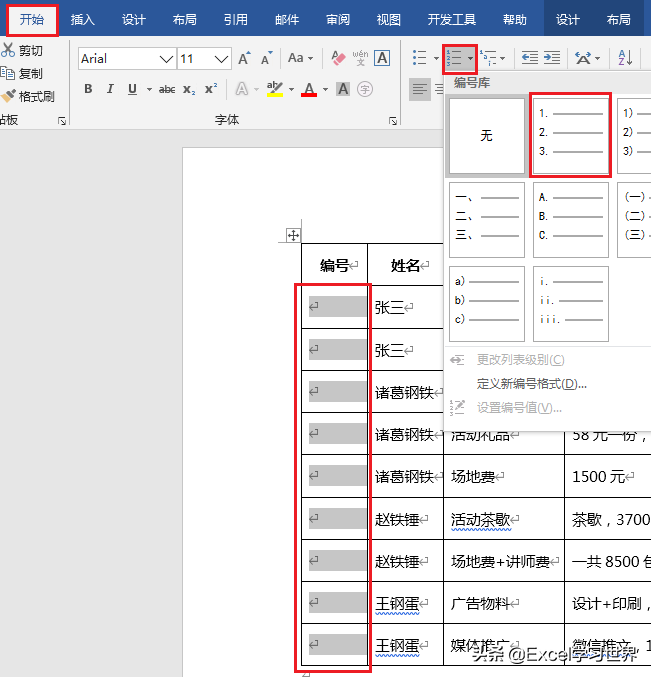Viewport: 651px width, 677px height.
Task: Switch to the 开始 (Home) tab
Action: pyautogui.click(x=32, y=19)
